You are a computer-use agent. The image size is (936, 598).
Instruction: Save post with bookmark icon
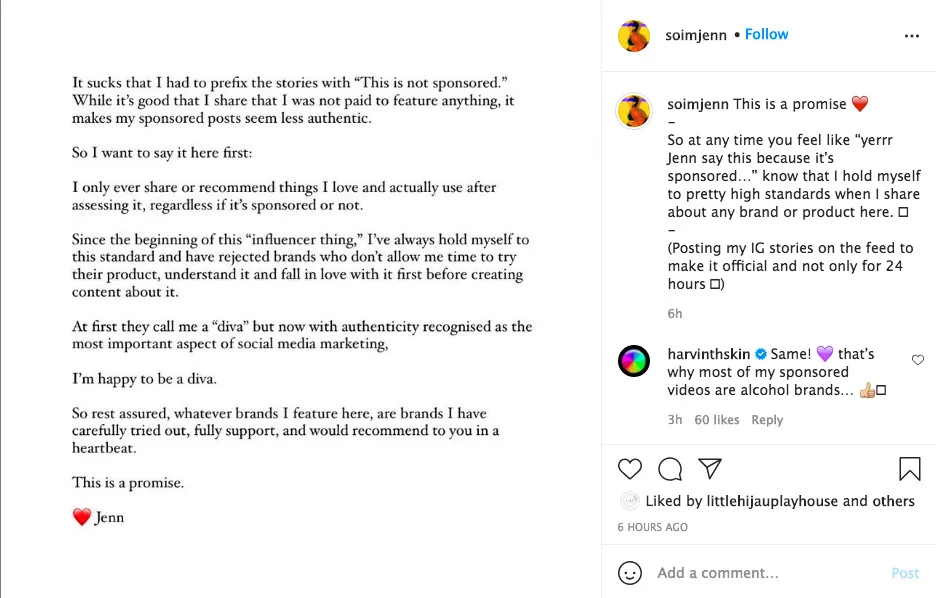point(909,468)
